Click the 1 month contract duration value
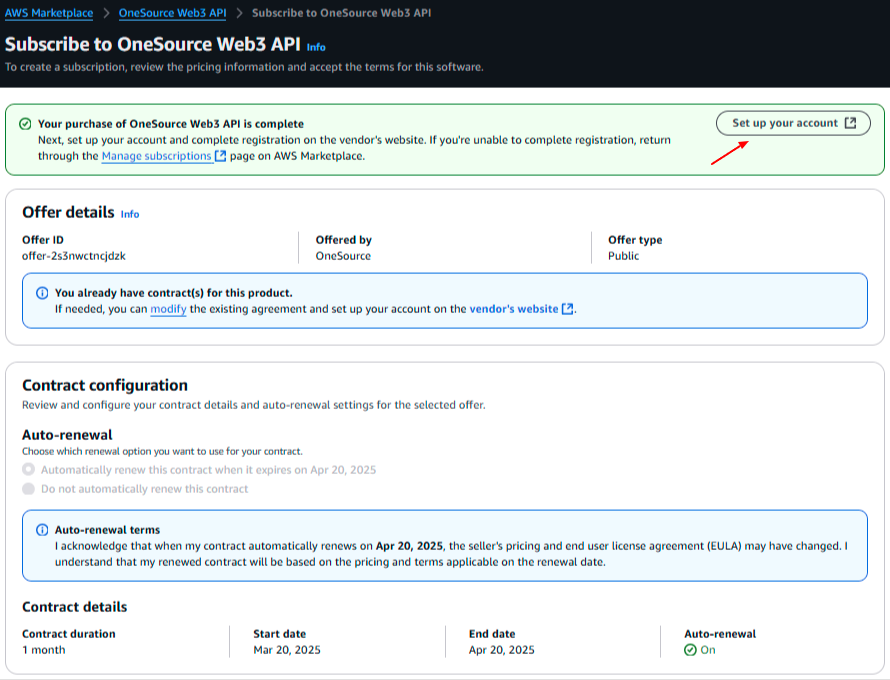Viewport: 890px width, 680px height. [x=44, y=650]
